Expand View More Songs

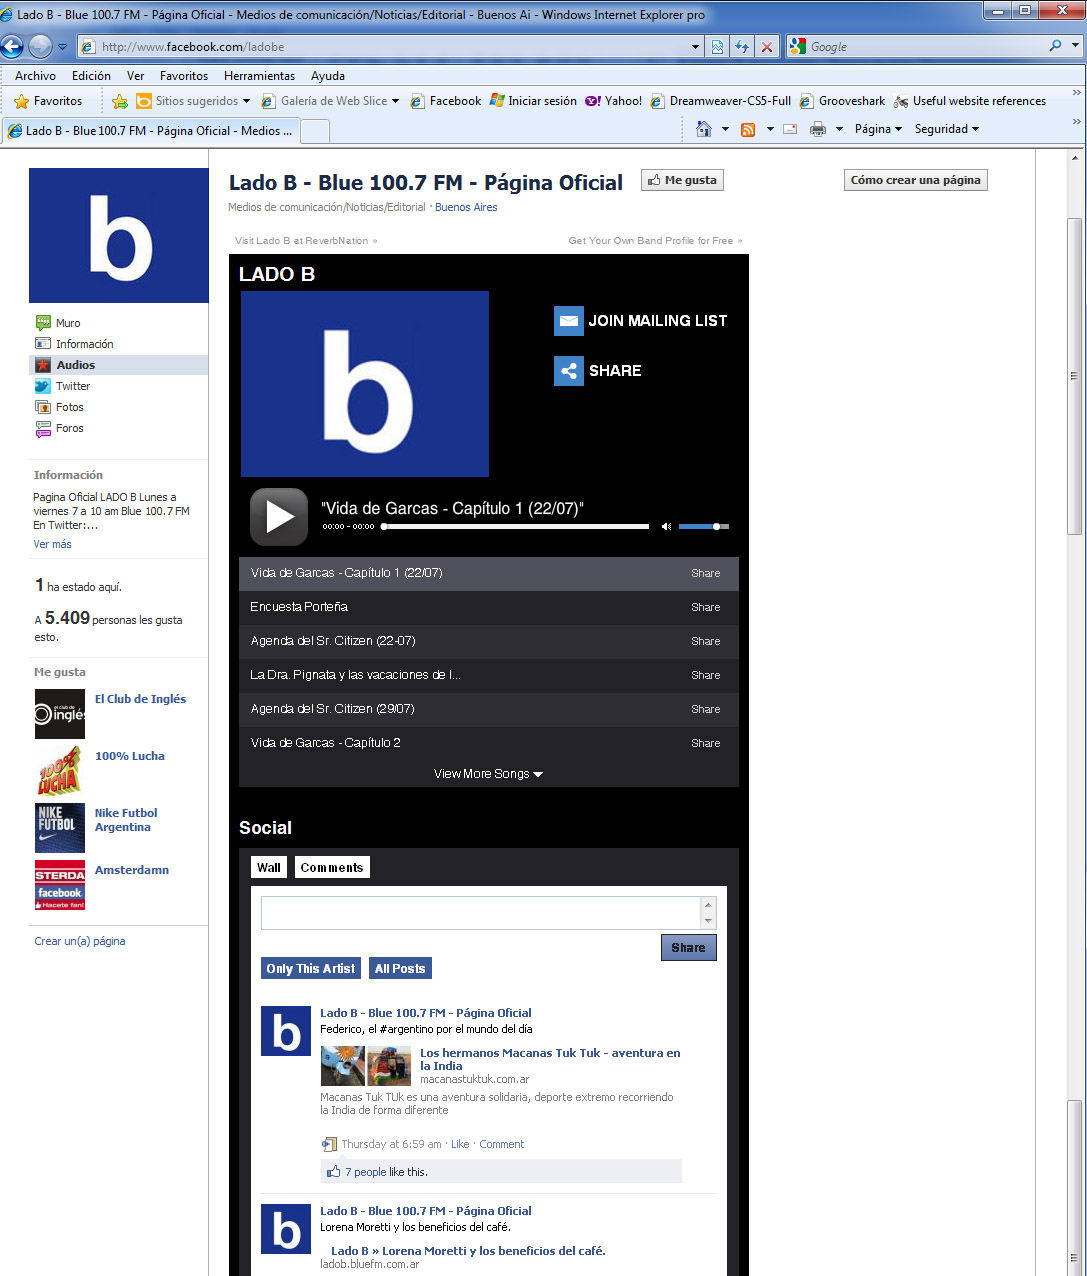click(x=488, y=774)
